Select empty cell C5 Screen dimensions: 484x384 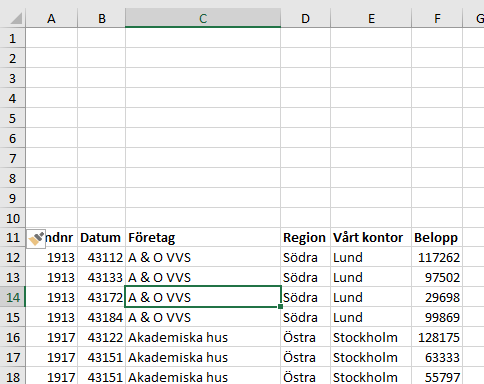(x=203, y=118)
